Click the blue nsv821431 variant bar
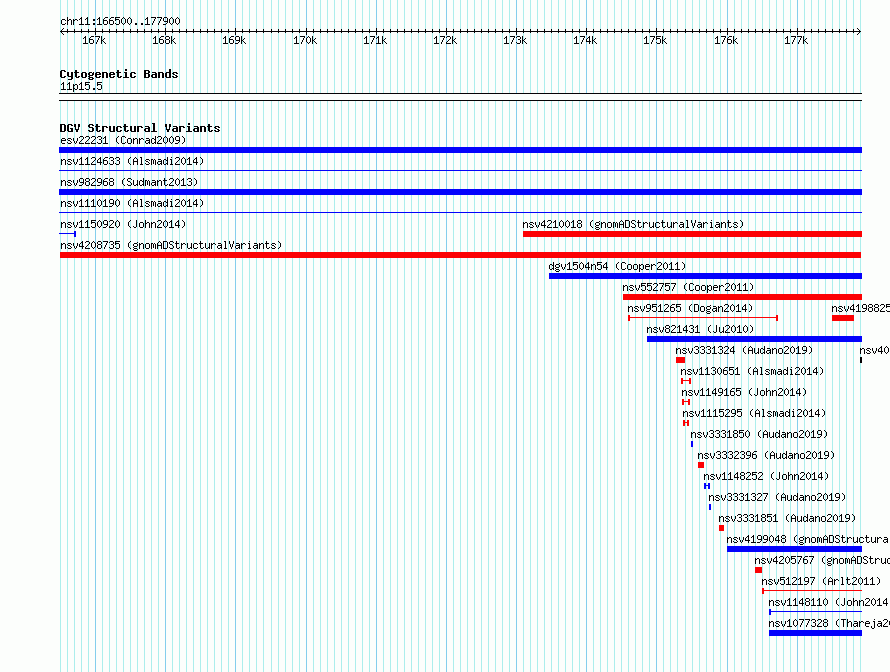The width and height of the screenshot is (890, 672). (x=754, y=339)
